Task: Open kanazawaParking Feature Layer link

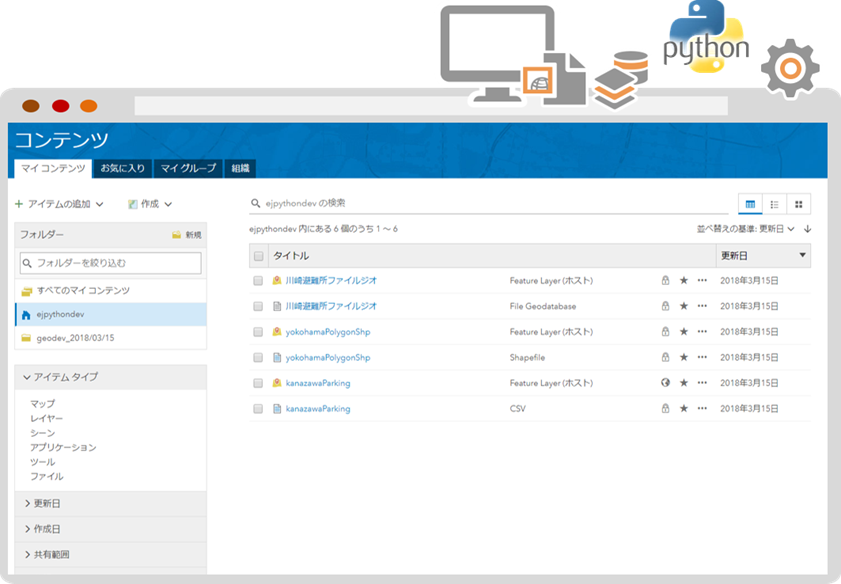Action: pyautogui.click(x=318, y=383)
